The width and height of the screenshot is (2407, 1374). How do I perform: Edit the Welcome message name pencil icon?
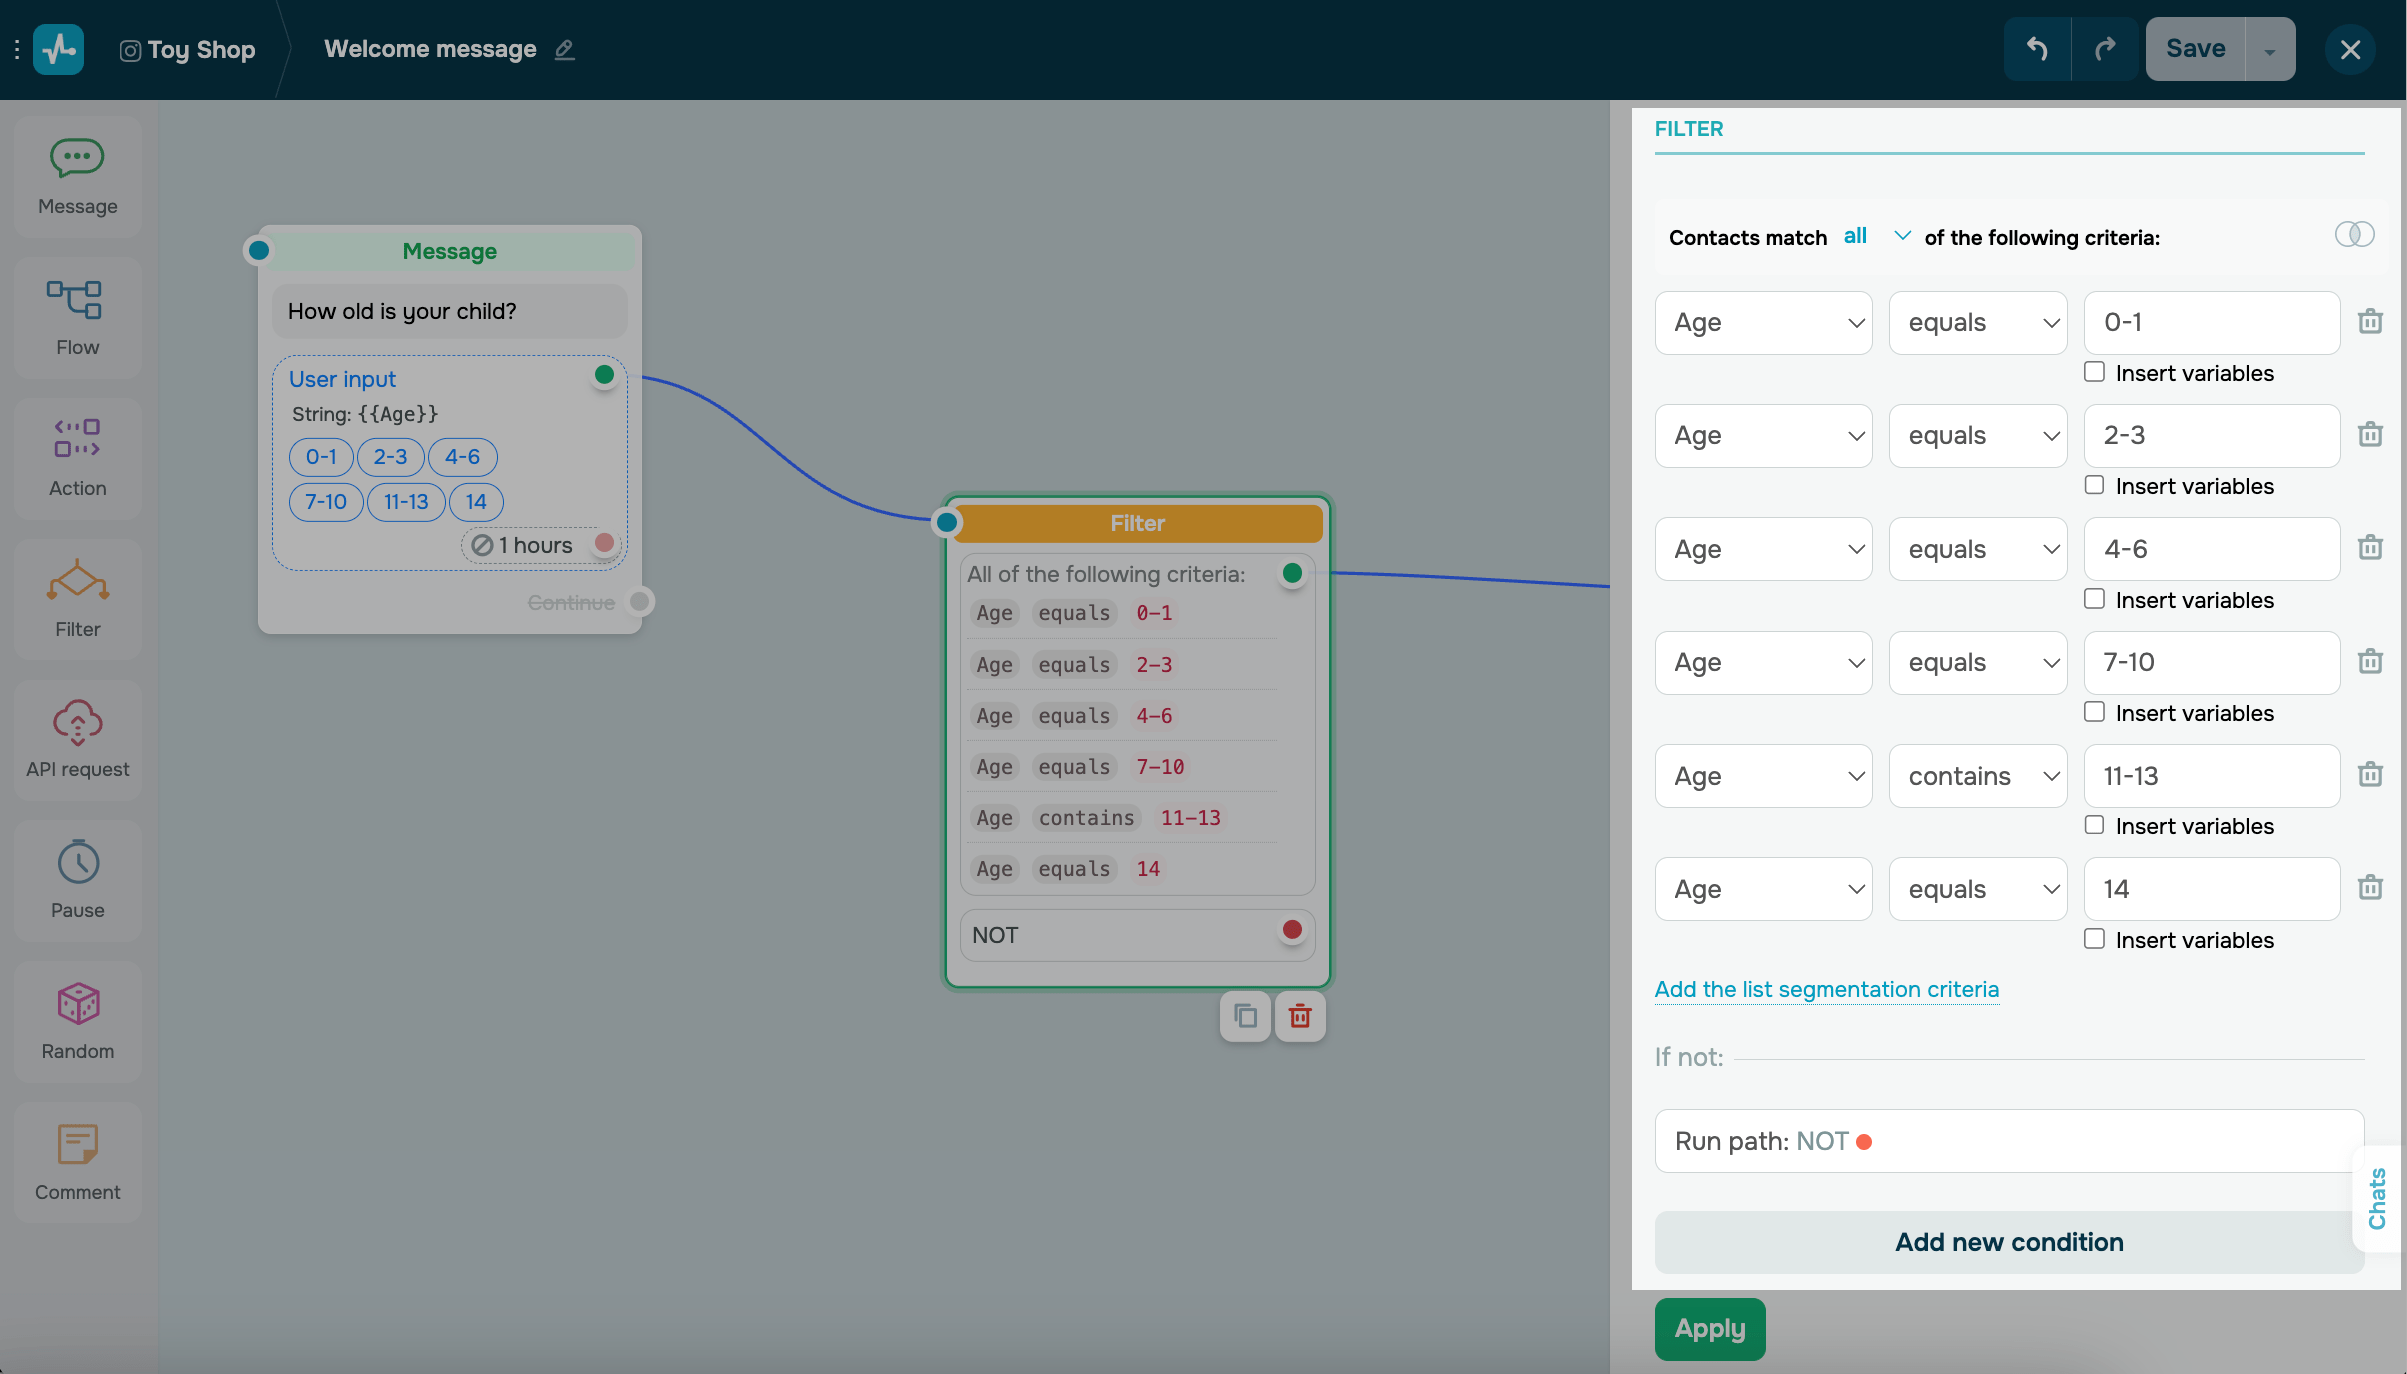[x=565, y=49]
